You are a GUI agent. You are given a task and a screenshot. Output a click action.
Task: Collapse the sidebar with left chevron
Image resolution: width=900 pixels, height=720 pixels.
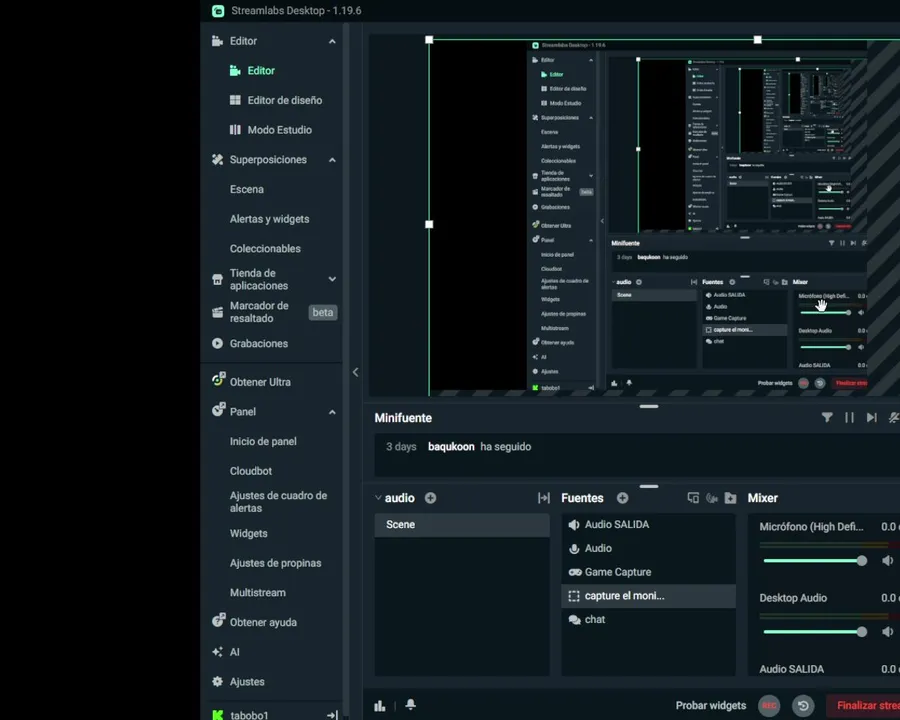(355, 372)
